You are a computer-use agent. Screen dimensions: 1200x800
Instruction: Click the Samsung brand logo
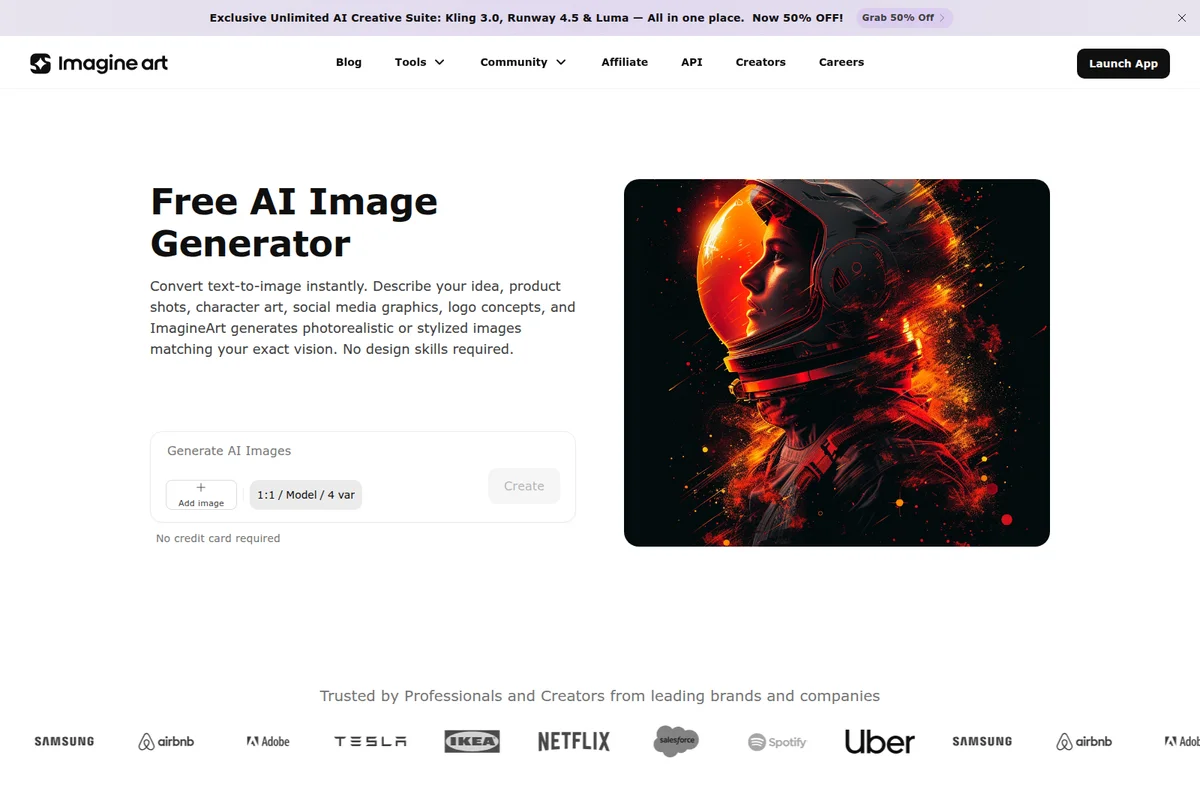pyautogui.click(x=63, y=741)
